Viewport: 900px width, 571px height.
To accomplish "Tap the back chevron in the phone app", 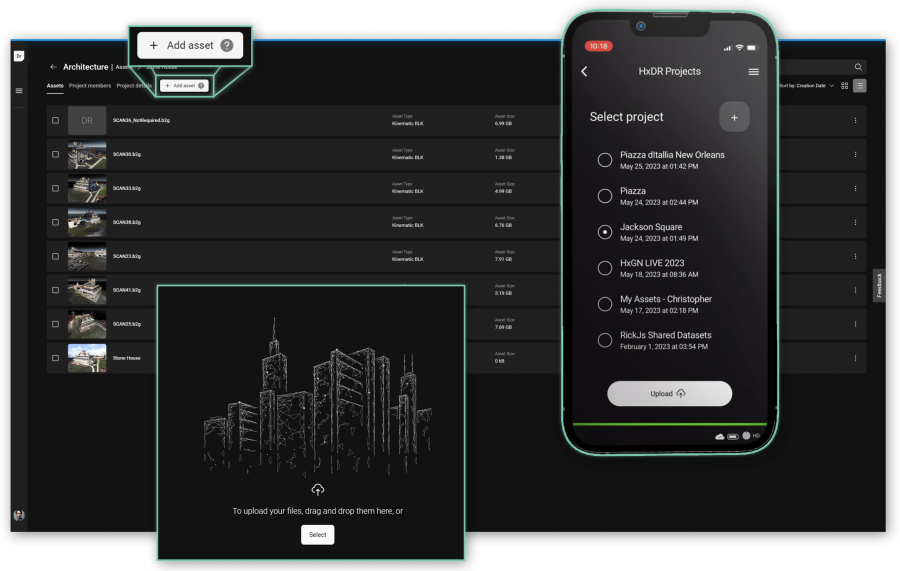I will tap(584, 71).
